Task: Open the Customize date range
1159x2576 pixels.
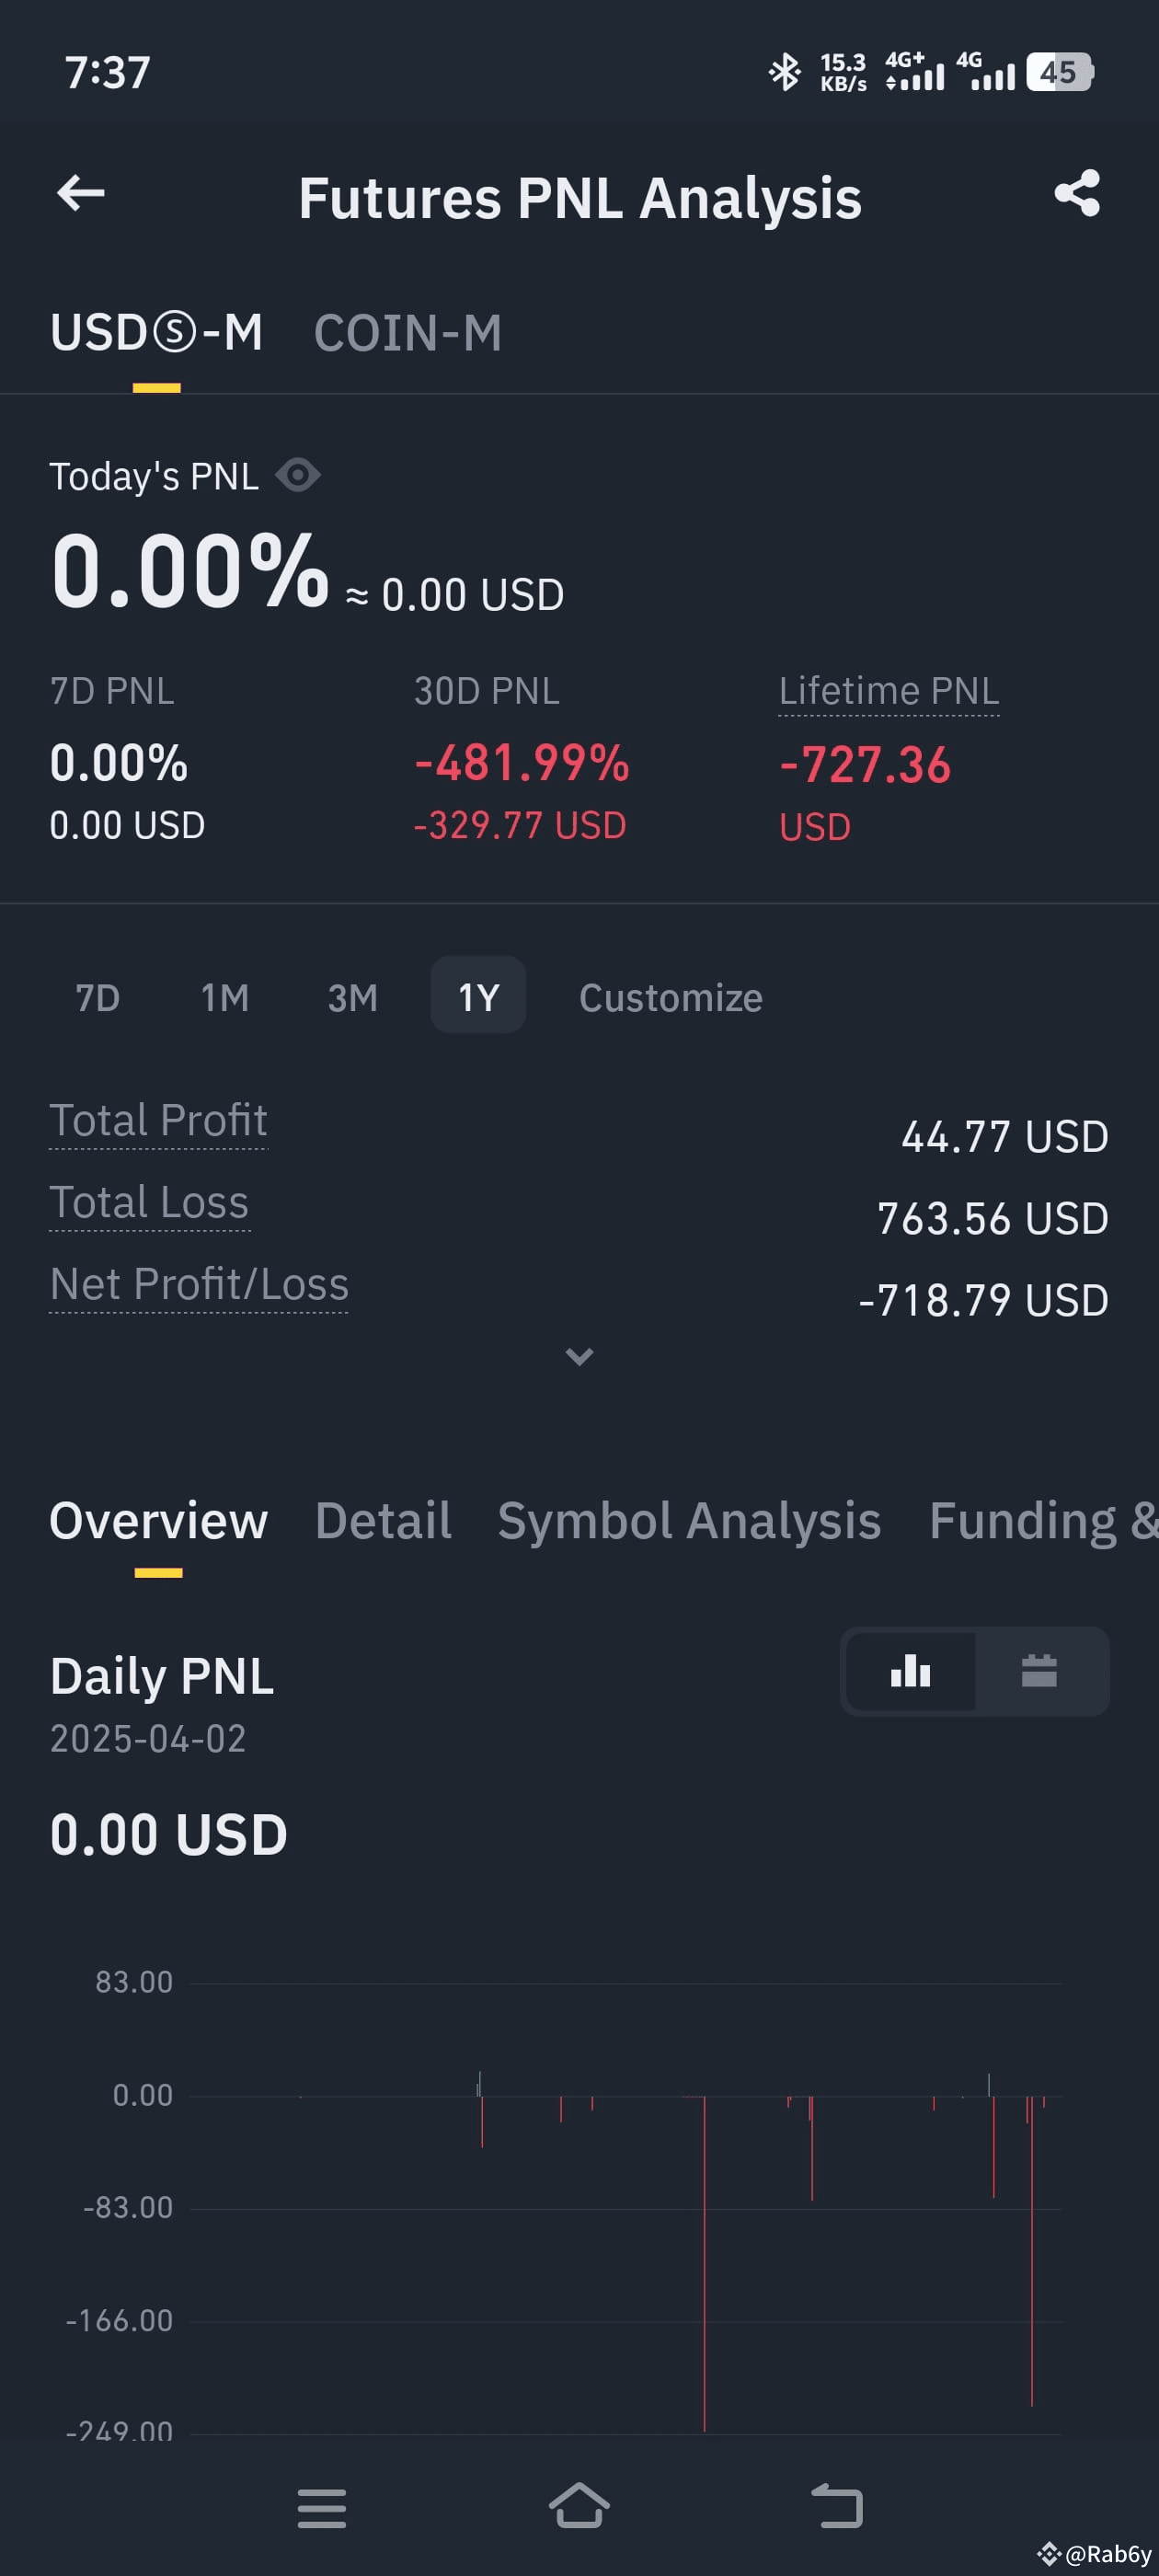Action: pyautogui.click(x=671, y=998)
